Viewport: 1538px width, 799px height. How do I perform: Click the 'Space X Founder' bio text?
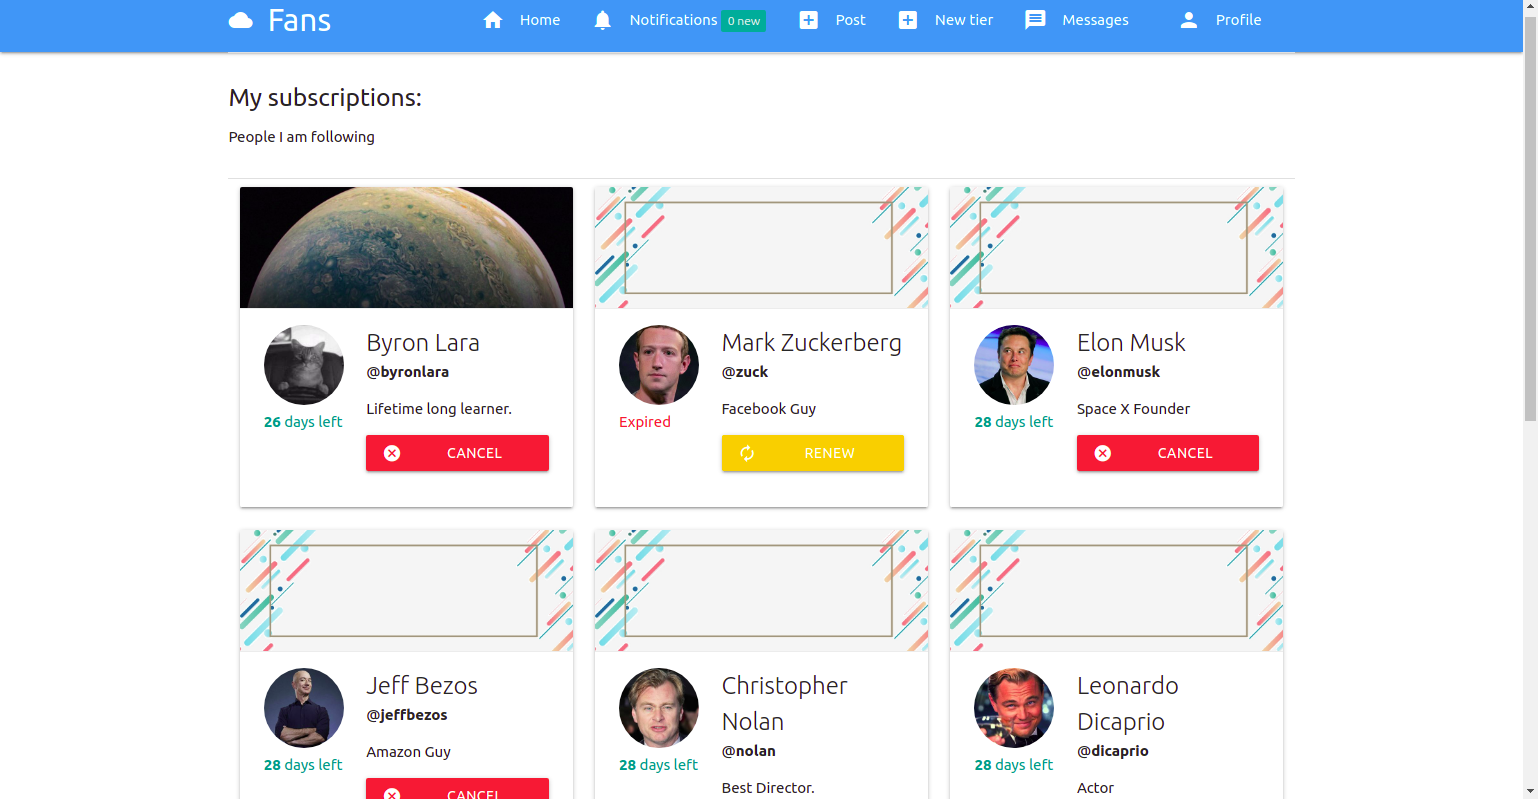1134,409
